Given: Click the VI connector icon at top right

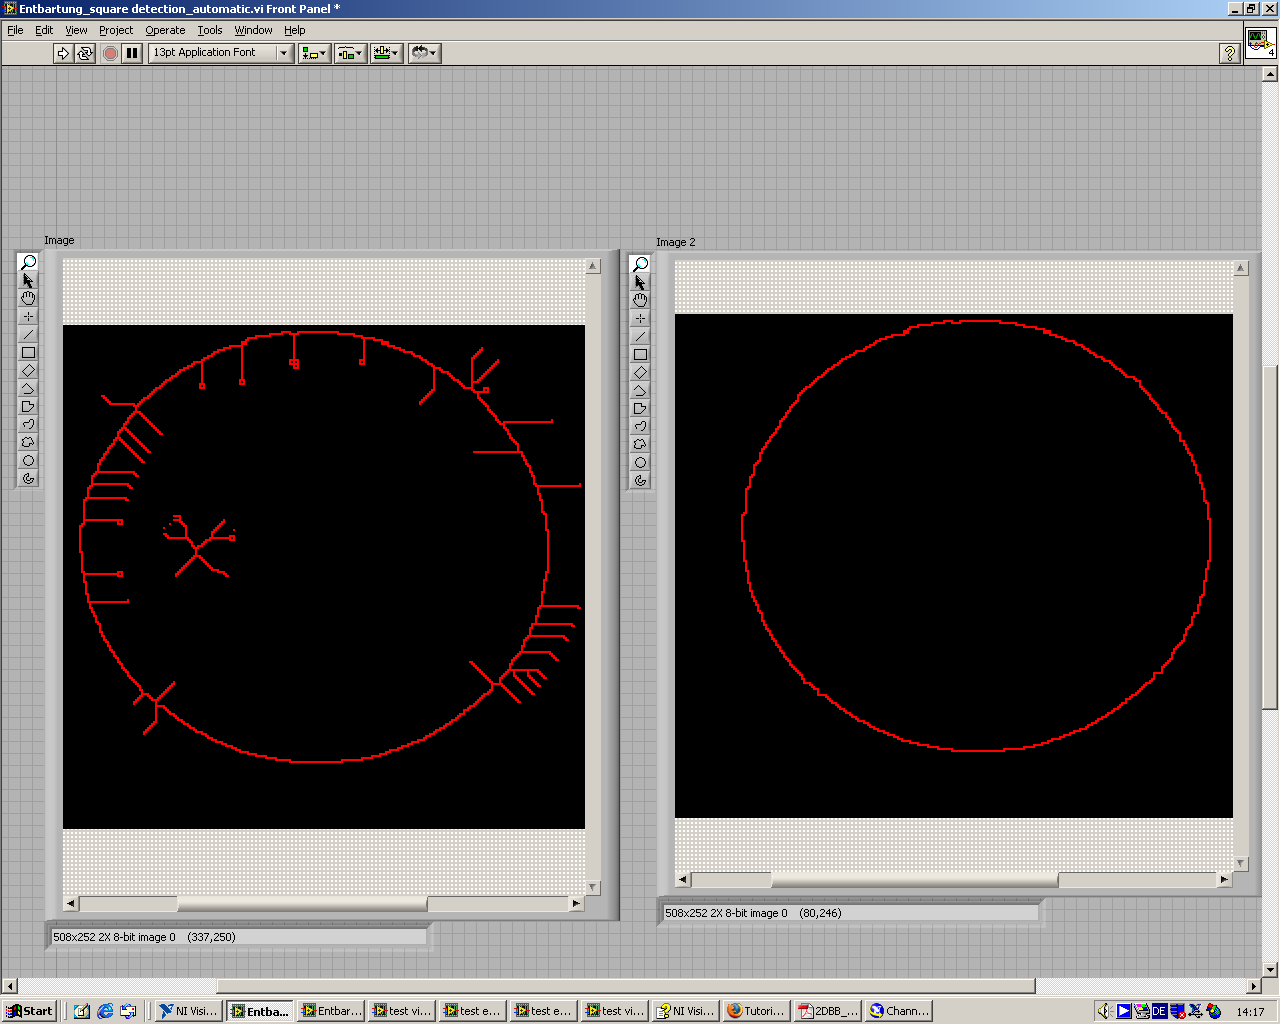Looking at the screenshot, I should (1260, 44).
